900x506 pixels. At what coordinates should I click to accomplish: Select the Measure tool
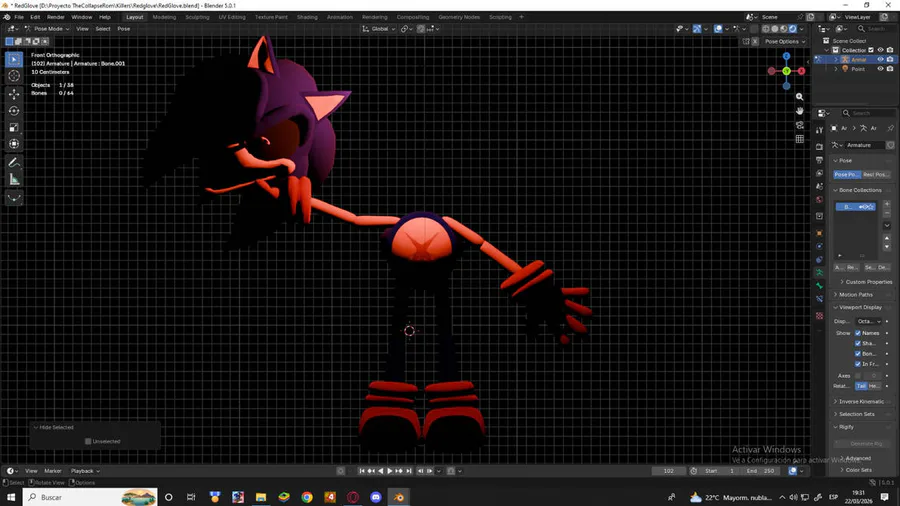click(14, 180)
